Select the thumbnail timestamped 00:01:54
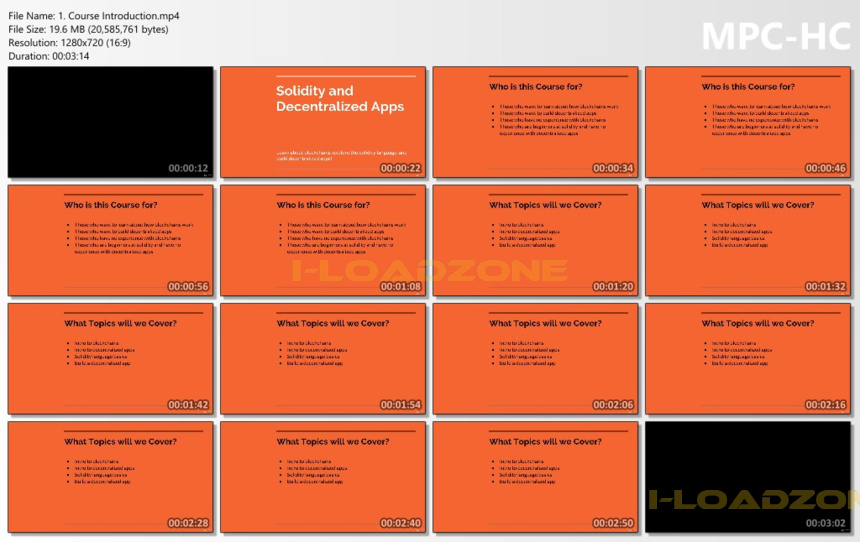This screenshot has height=542, width=860. click(x=323, y=359)
